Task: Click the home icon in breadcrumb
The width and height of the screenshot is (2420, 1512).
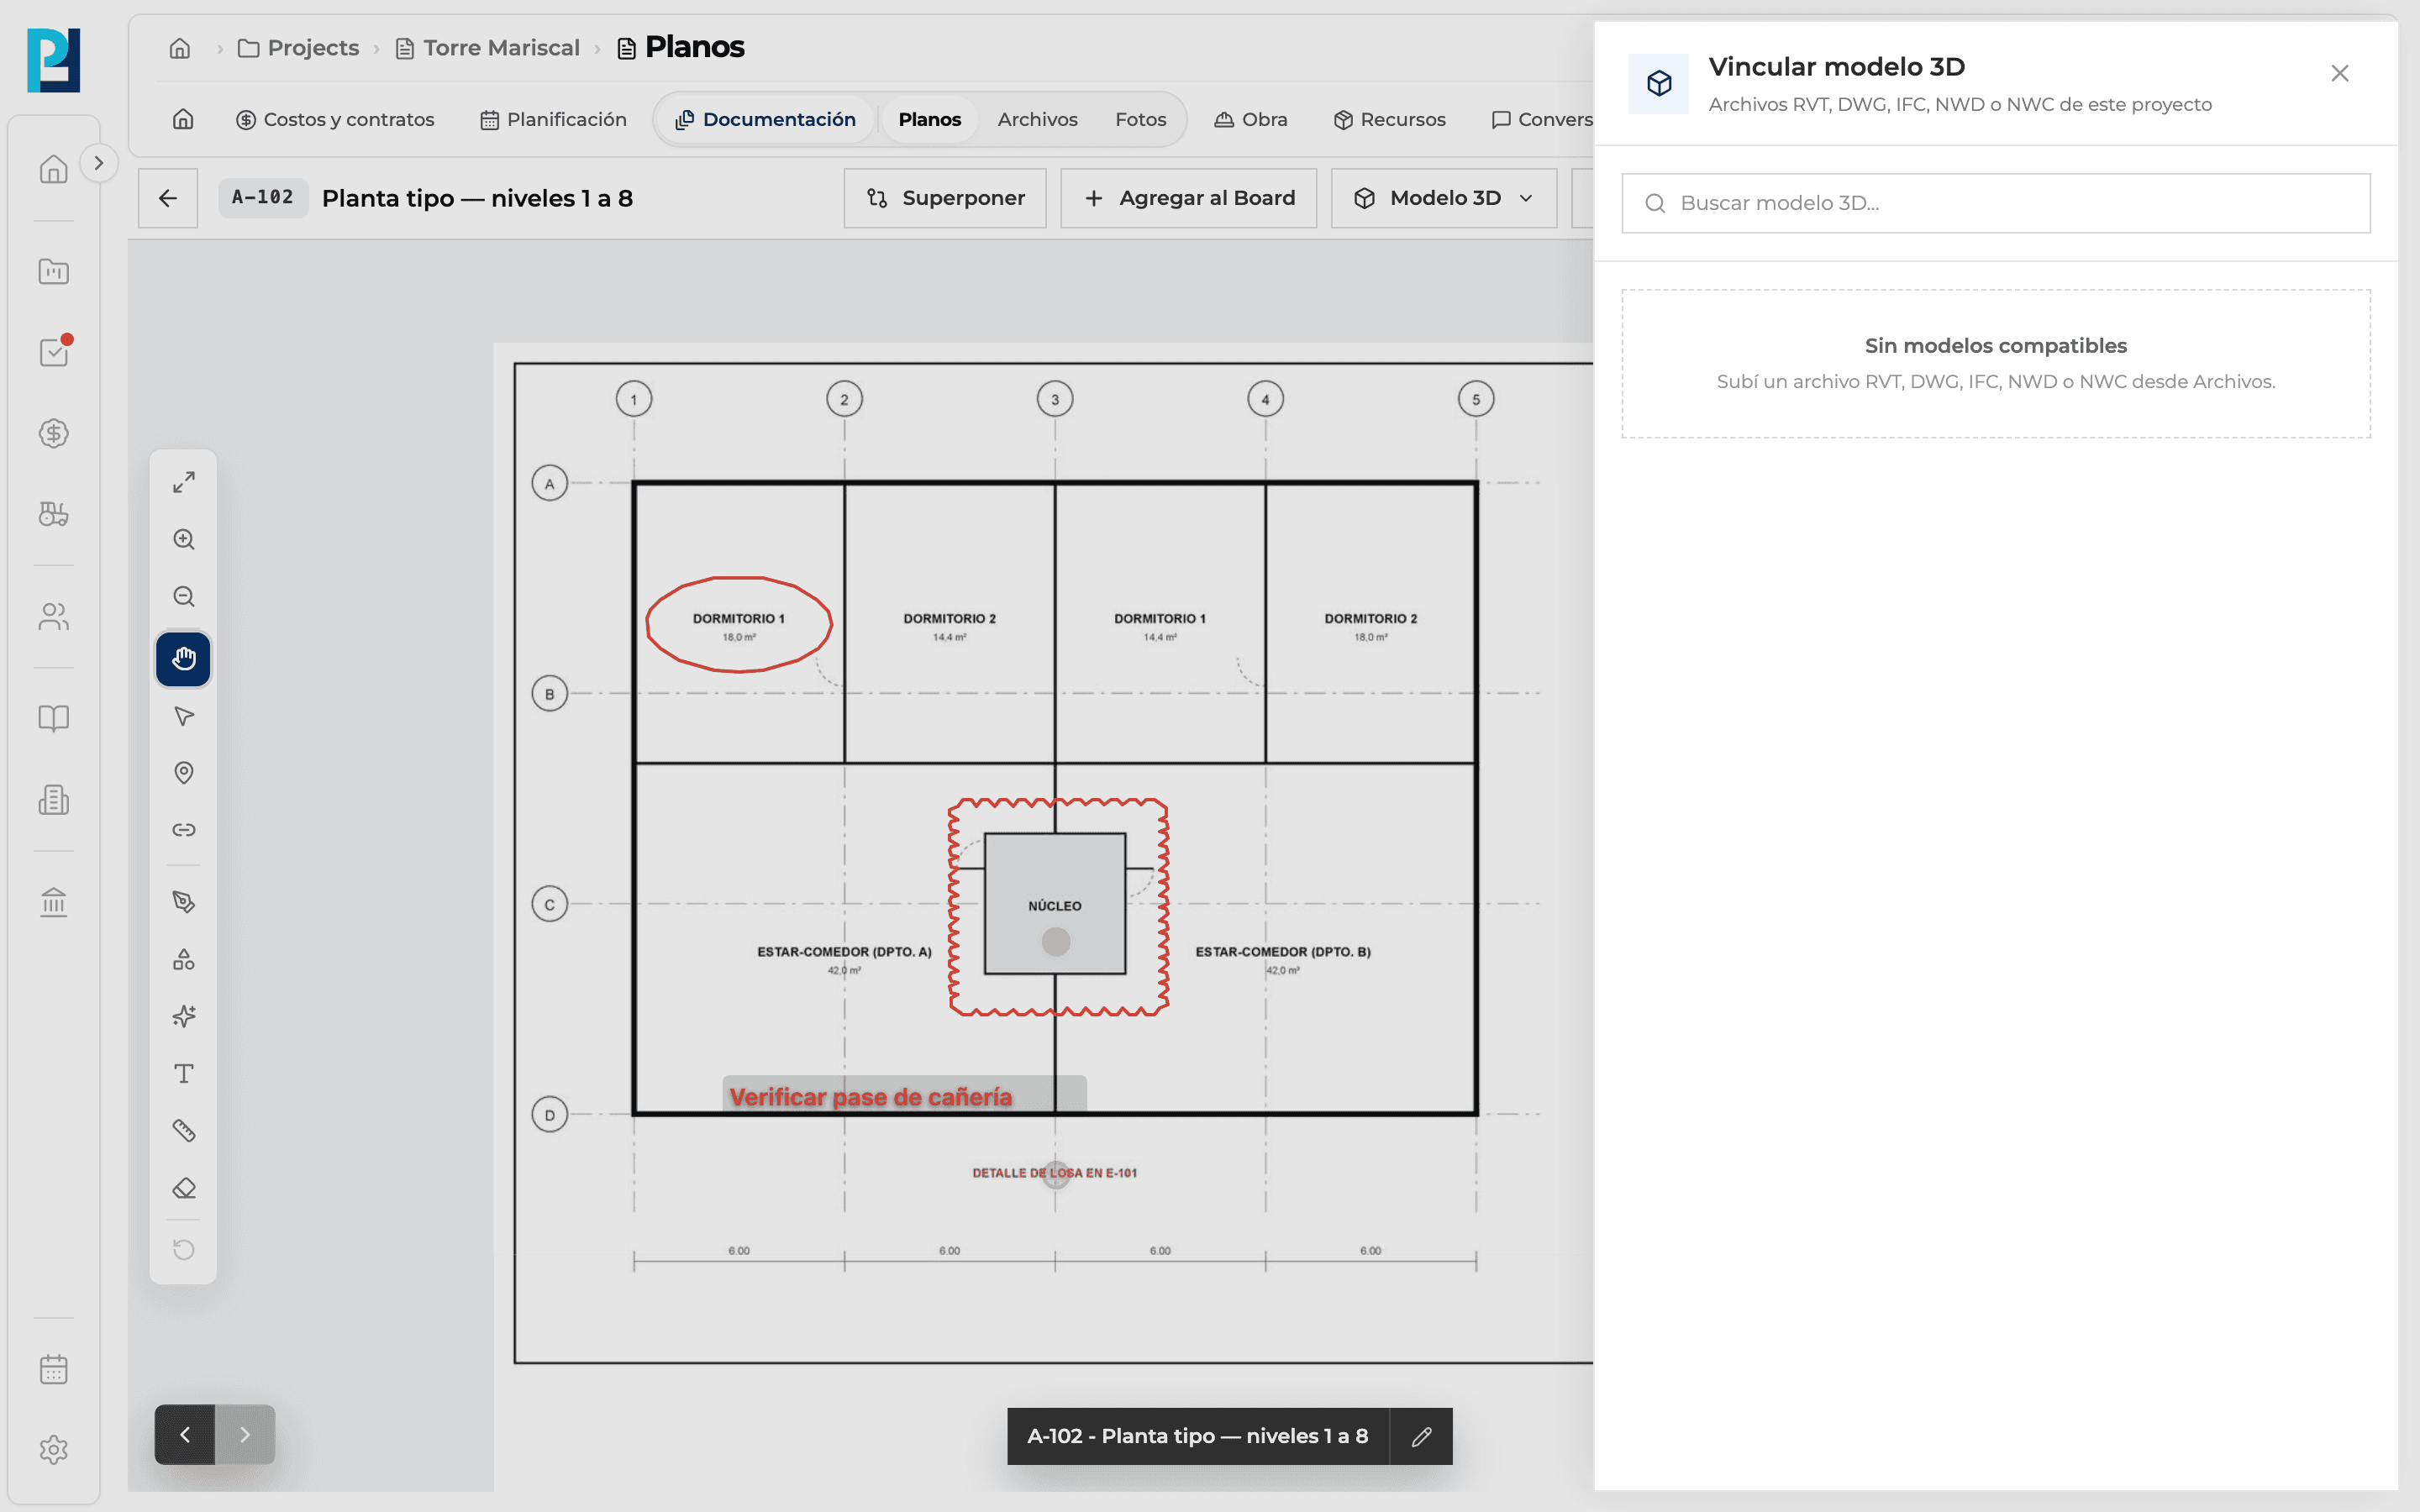Action: click(180, 48)
